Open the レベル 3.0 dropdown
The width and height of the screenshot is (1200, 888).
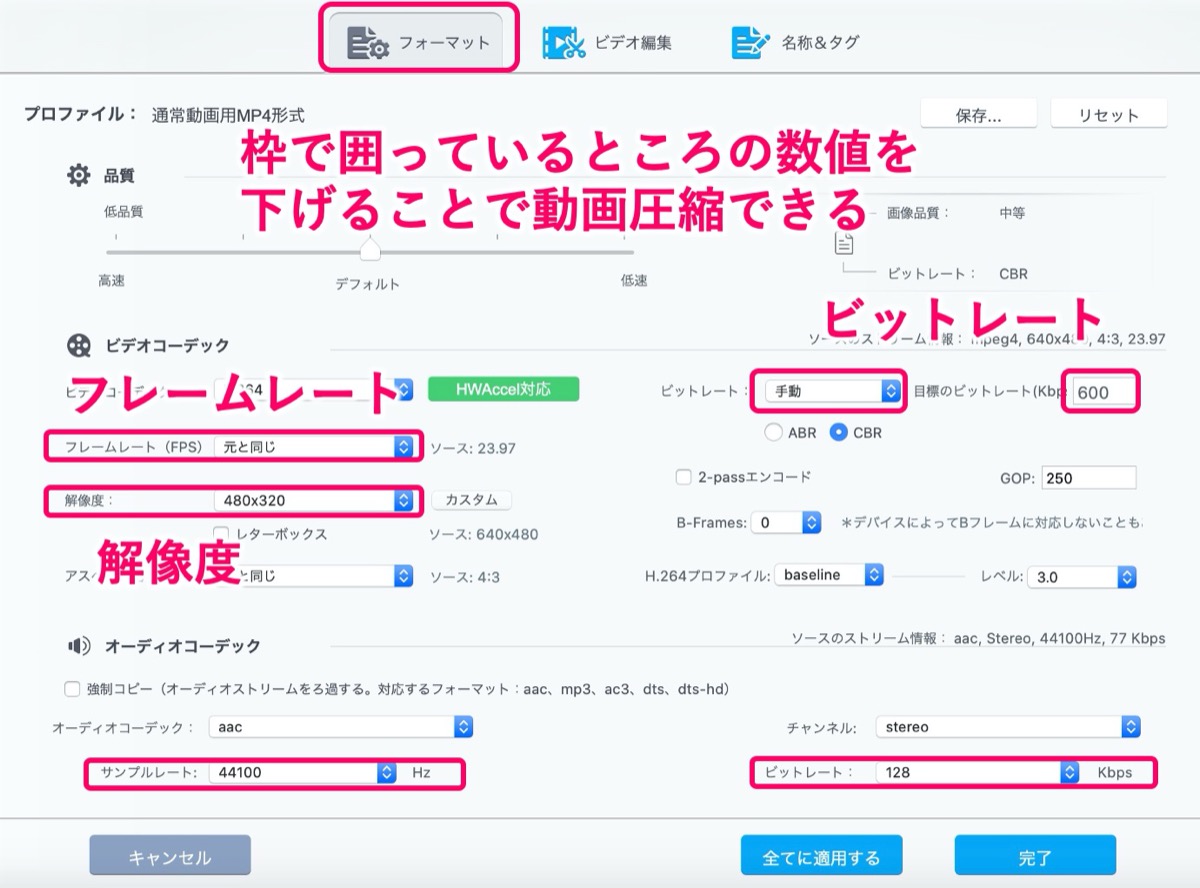pos(1082,577)
